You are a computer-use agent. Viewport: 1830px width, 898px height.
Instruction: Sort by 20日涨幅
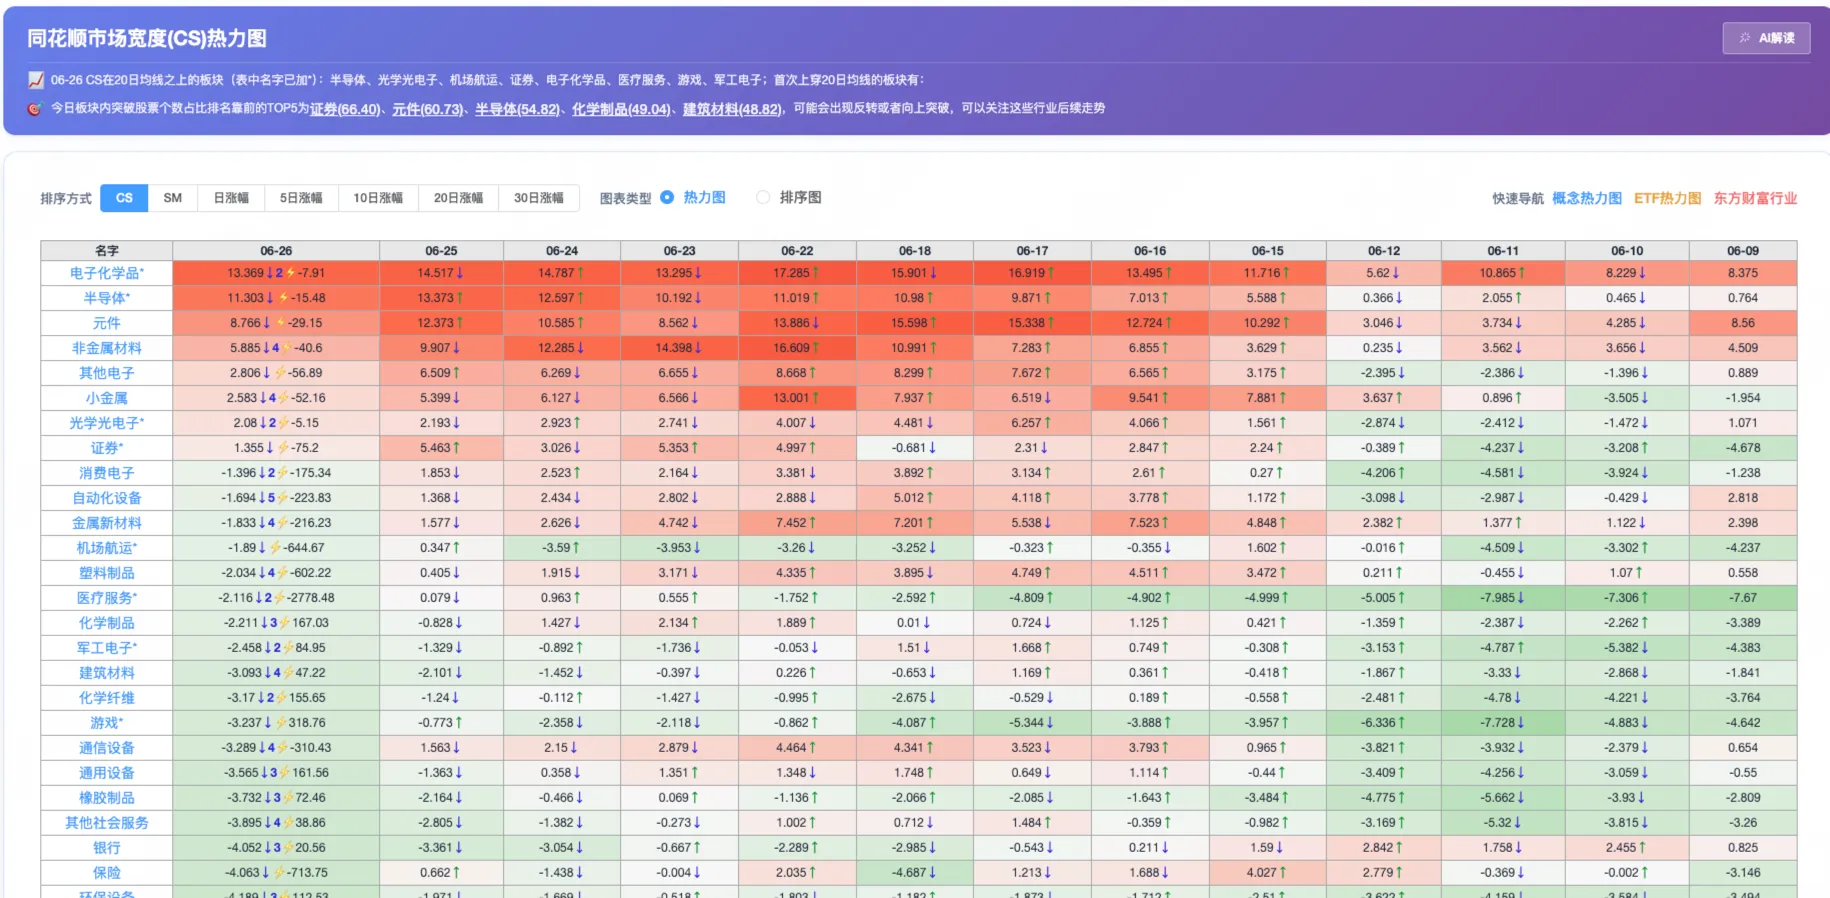pos(458,198)
